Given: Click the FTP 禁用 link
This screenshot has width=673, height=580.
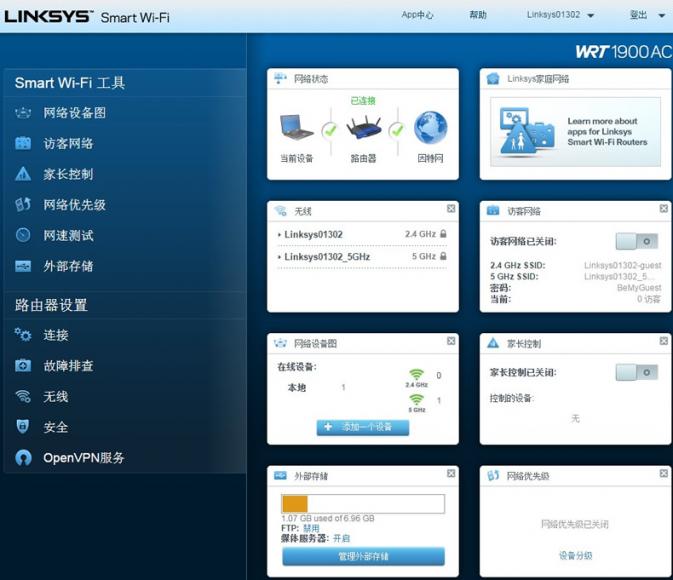Looking at the screenshot, I should click(x=311, y=528).
